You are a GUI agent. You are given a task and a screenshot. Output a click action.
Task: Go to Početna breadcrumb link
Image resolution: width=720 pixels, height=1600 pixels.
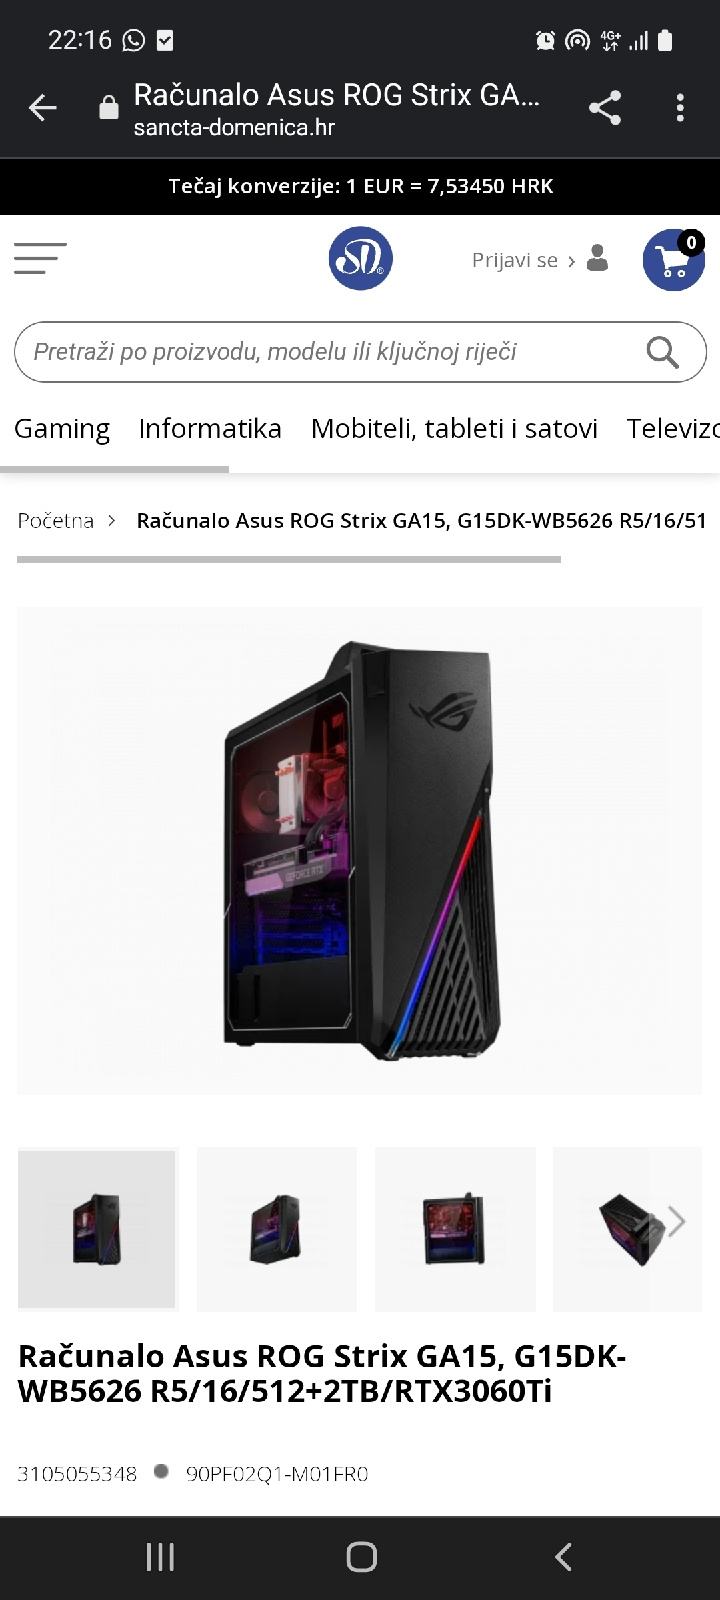(x=56, y=520)
